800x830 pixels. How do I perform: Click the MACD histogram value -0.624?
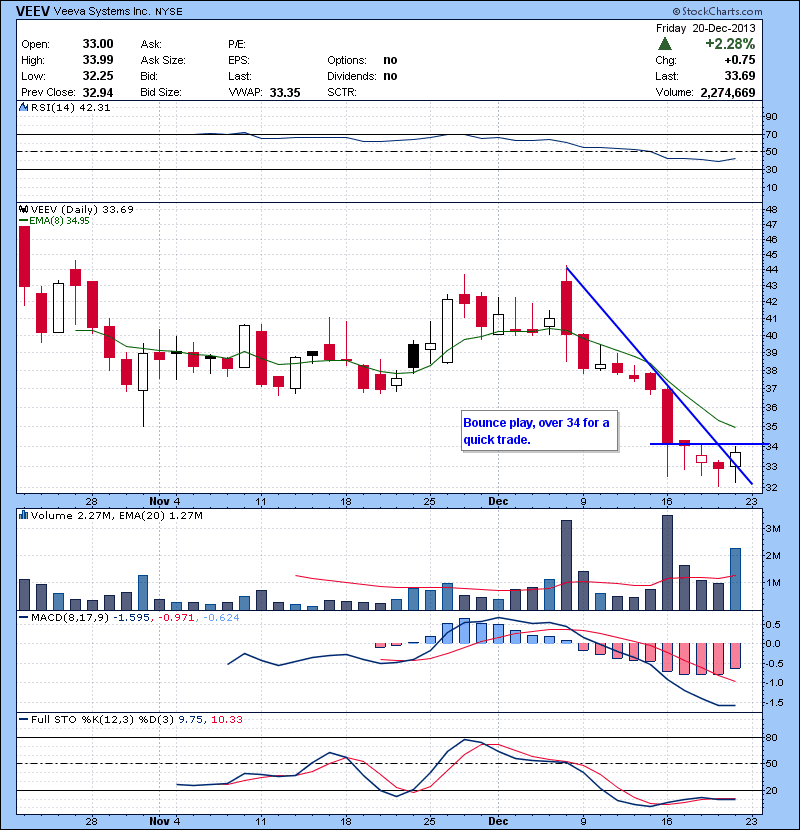(x=221, y=617)
